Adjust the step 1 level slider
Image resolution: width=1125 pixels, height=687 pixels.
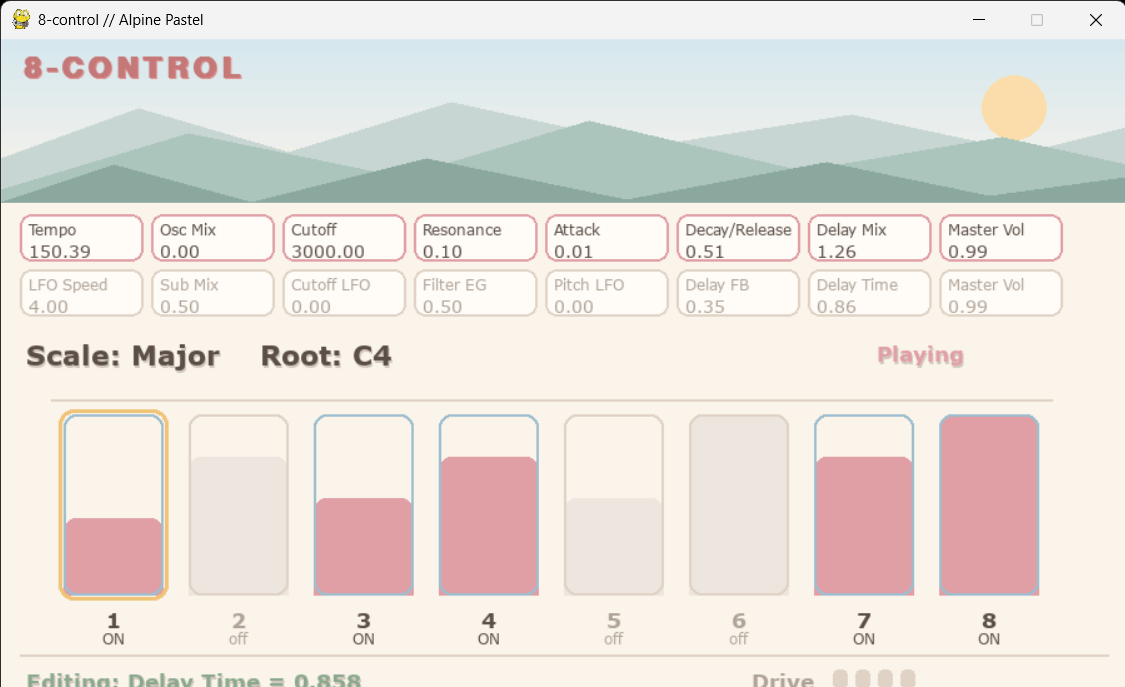pos(113,505)
